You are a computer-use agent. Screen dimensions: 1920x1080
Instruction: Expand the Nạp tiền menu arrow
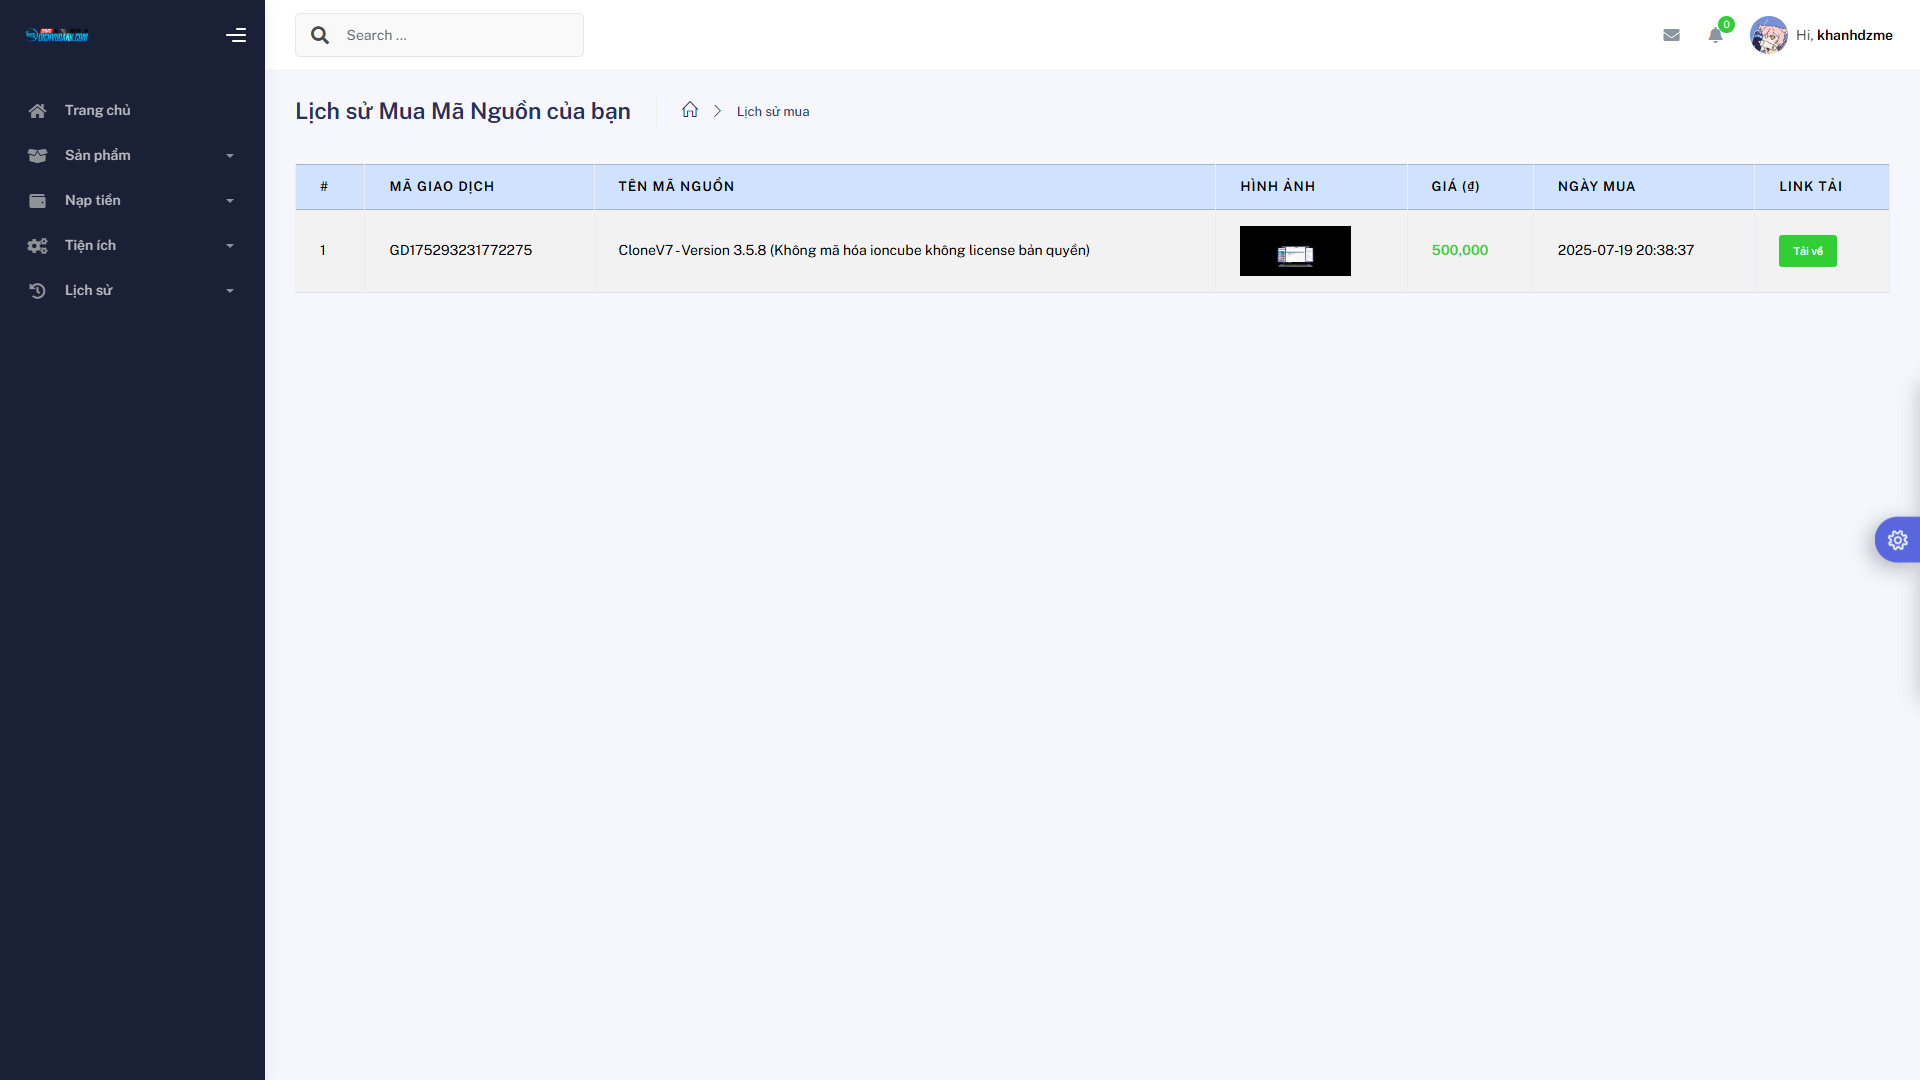click(230, 201)
